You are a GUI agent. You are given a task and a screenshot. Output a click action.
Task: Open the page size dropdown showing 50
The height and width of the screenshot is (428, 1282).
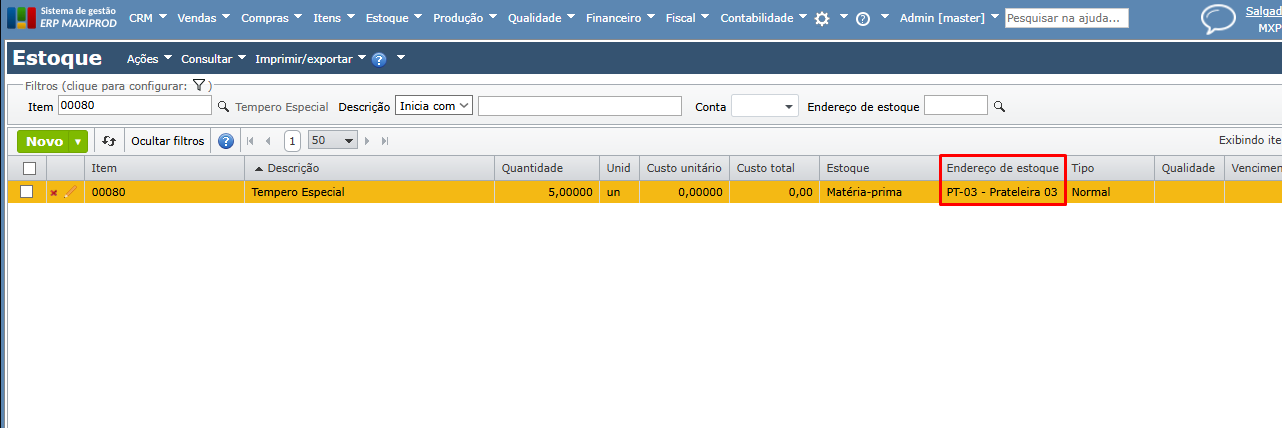331,141
